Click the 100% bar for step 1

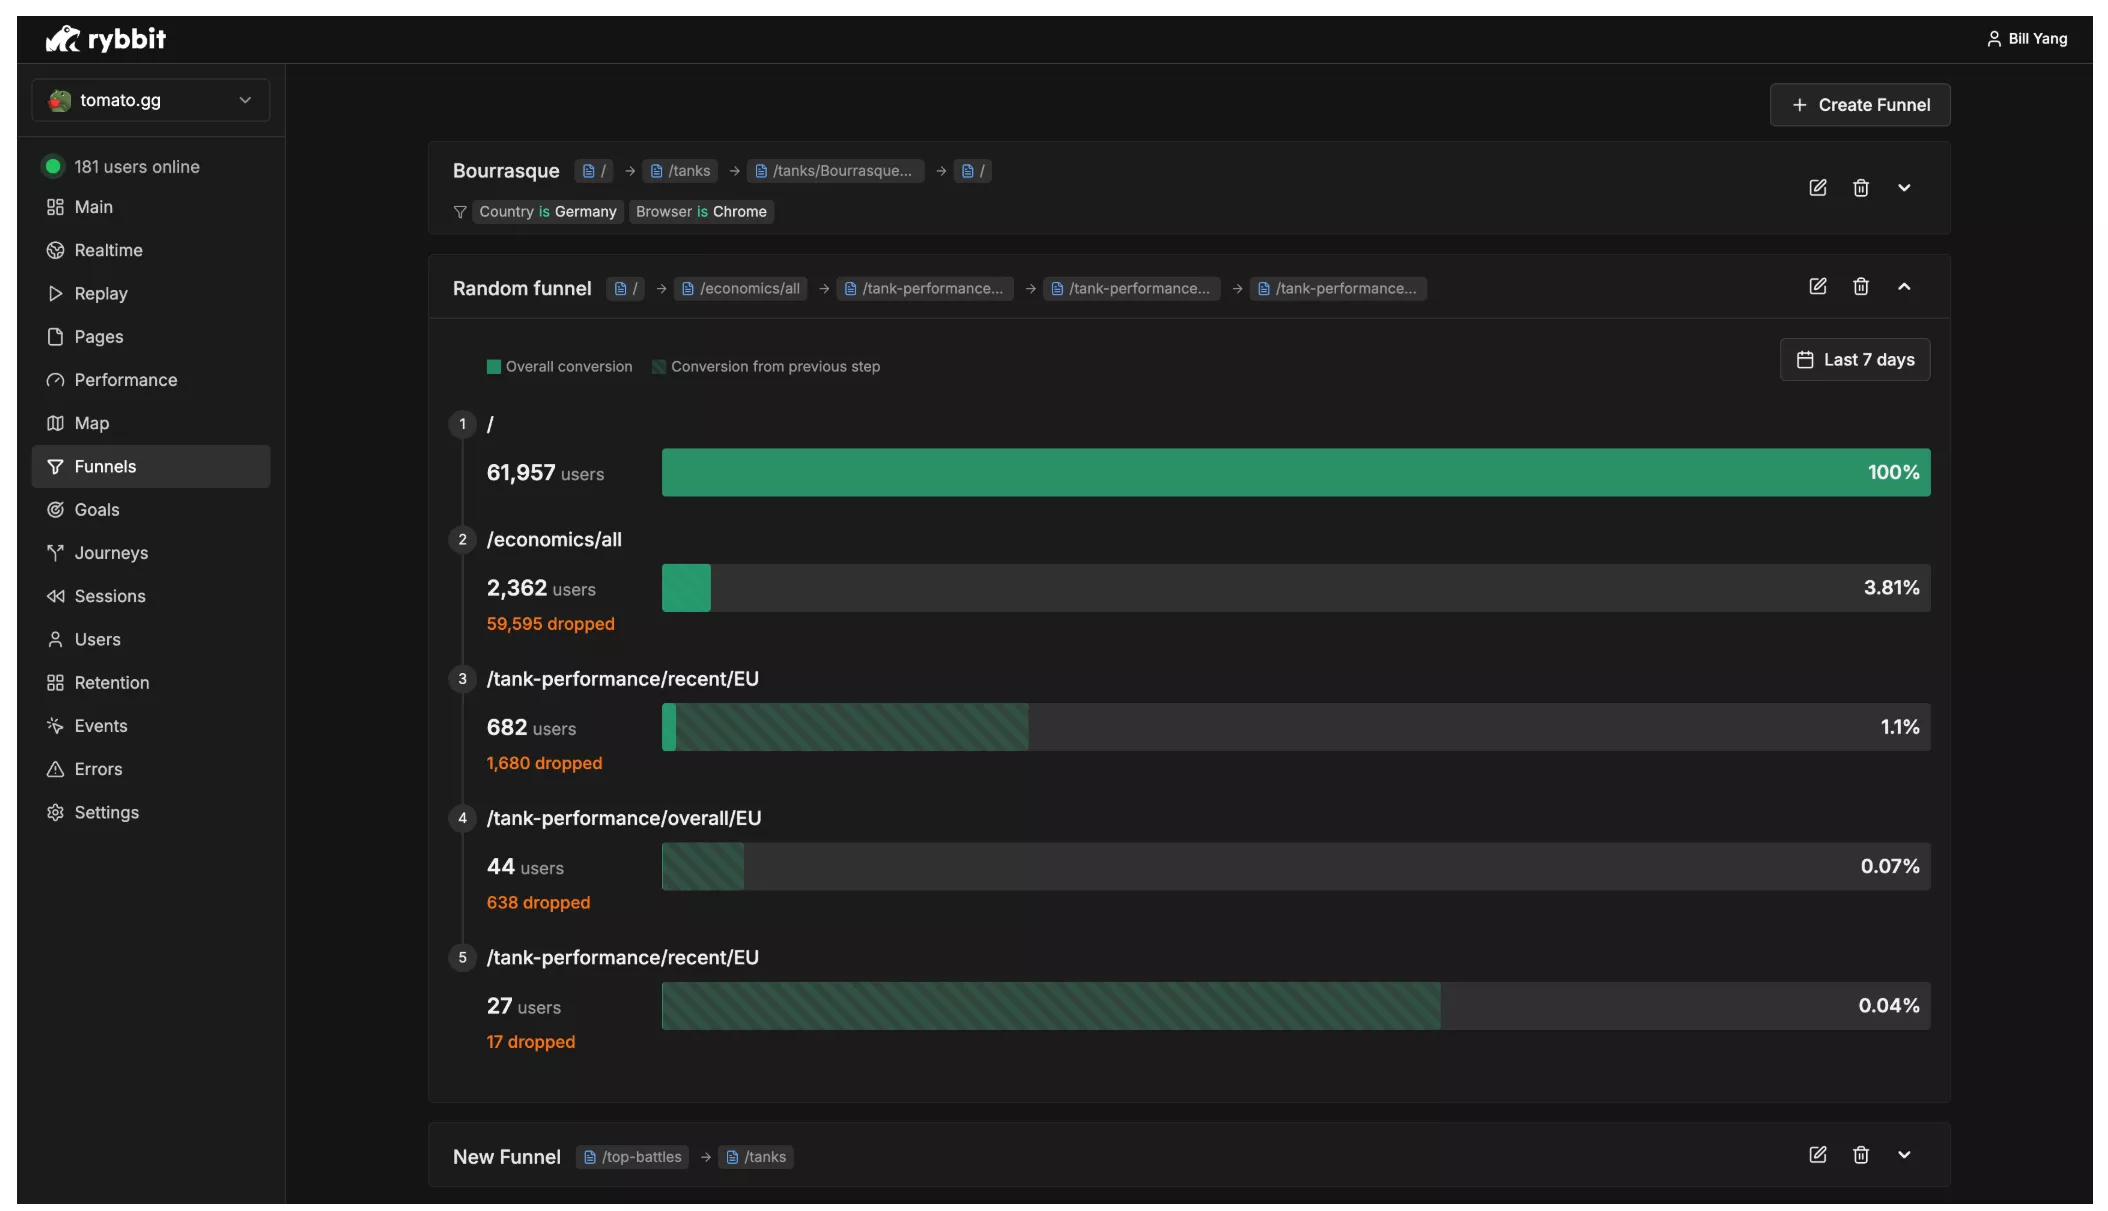point(1295,473)
